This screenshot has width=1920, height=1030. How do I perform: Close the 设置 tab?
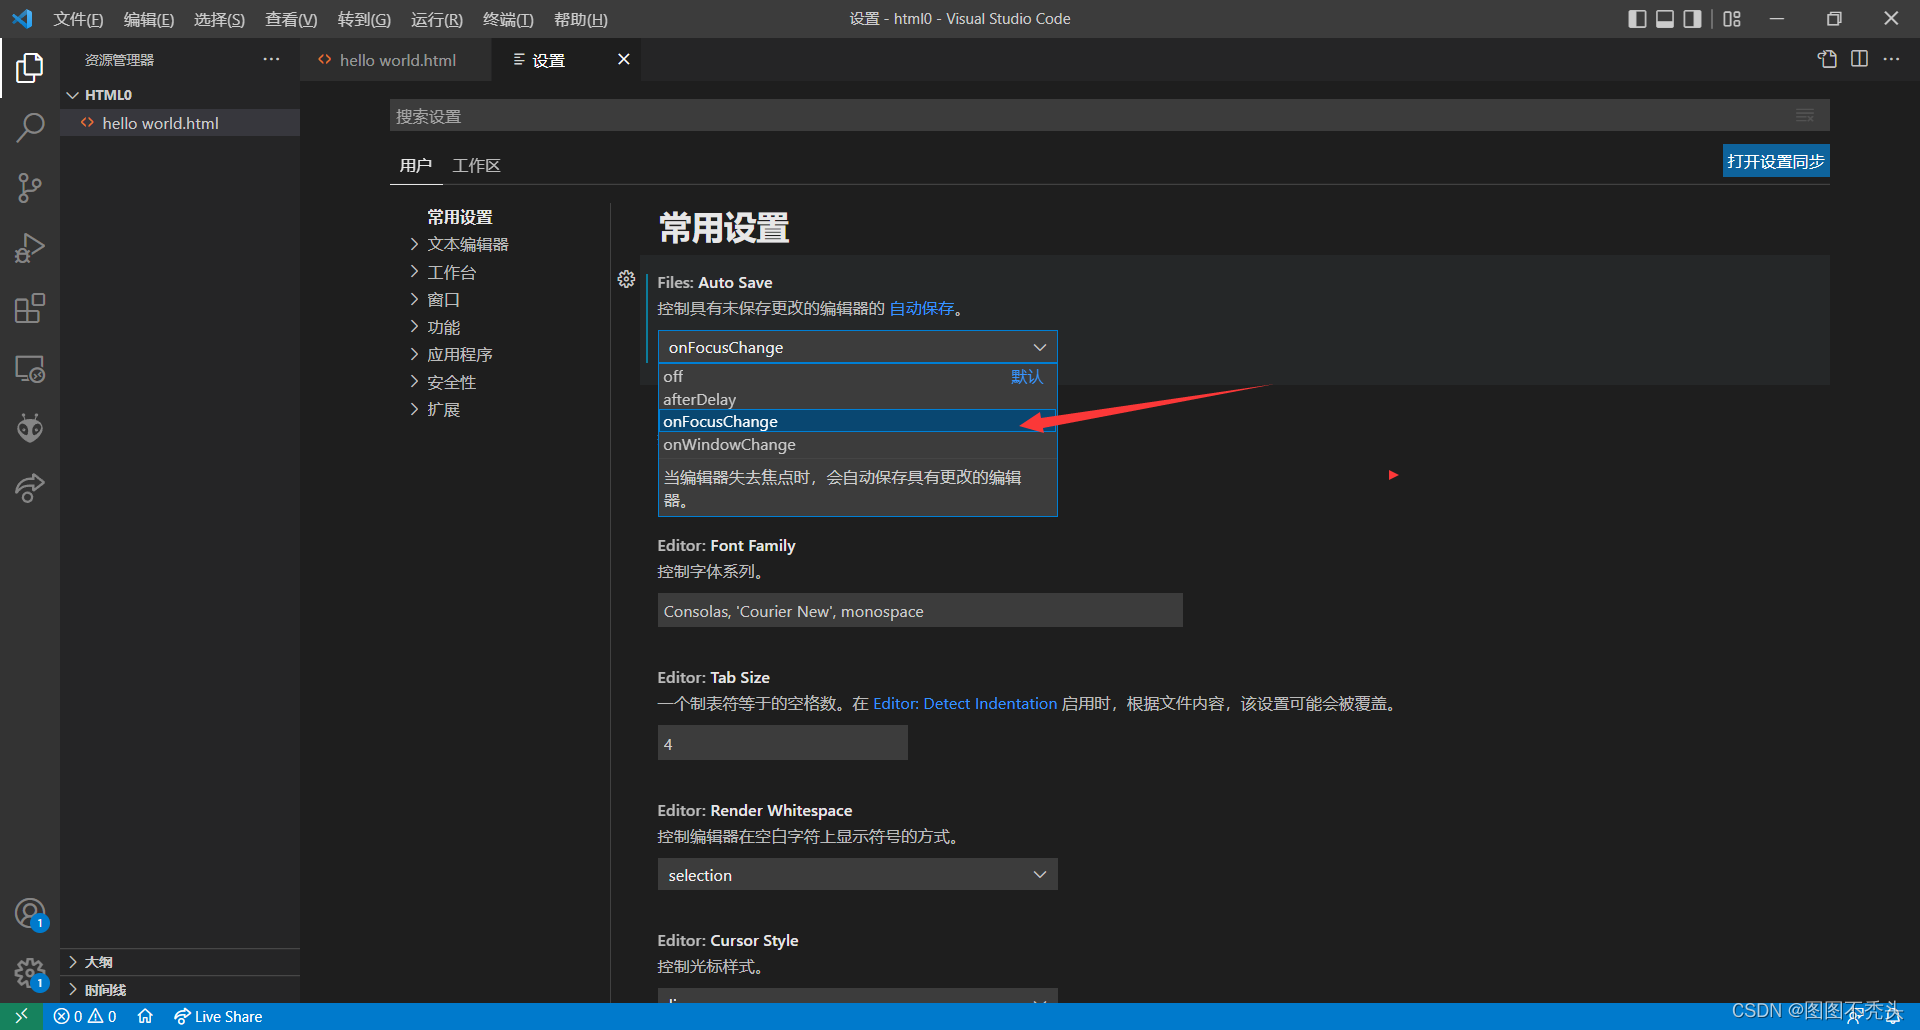624,59
